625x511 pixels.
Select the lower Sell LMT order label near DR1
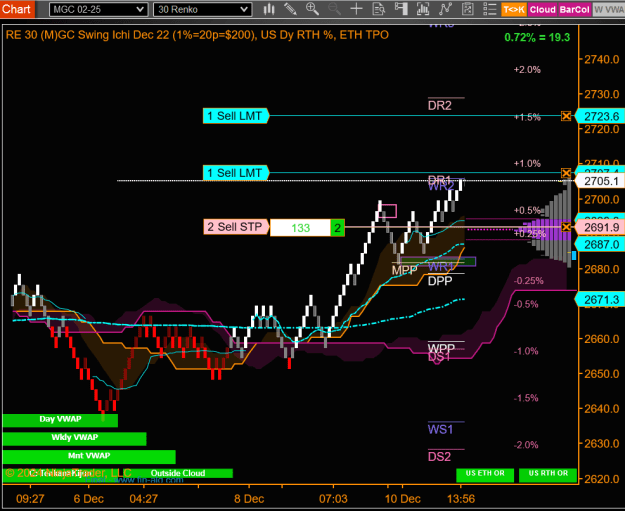pyautogui.click(x=236, y=173)
